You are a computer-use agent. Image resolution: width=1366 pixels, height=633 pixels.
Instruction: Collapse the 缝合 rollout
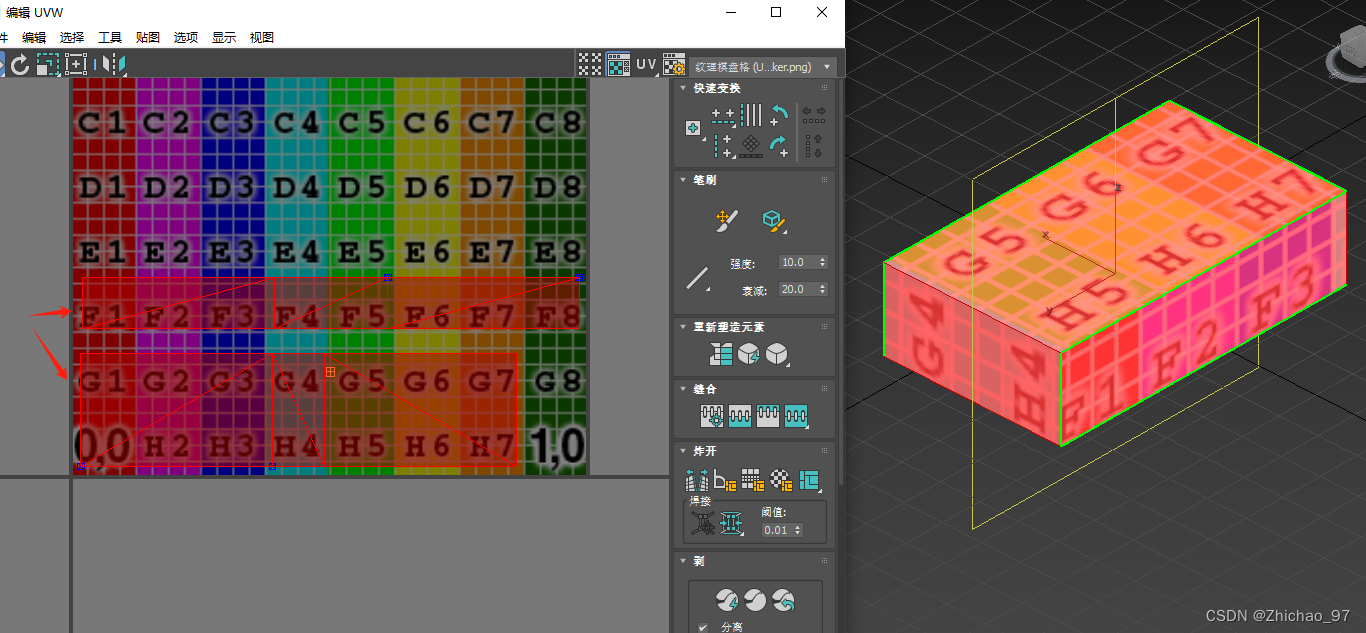click(x=683, y=389)
